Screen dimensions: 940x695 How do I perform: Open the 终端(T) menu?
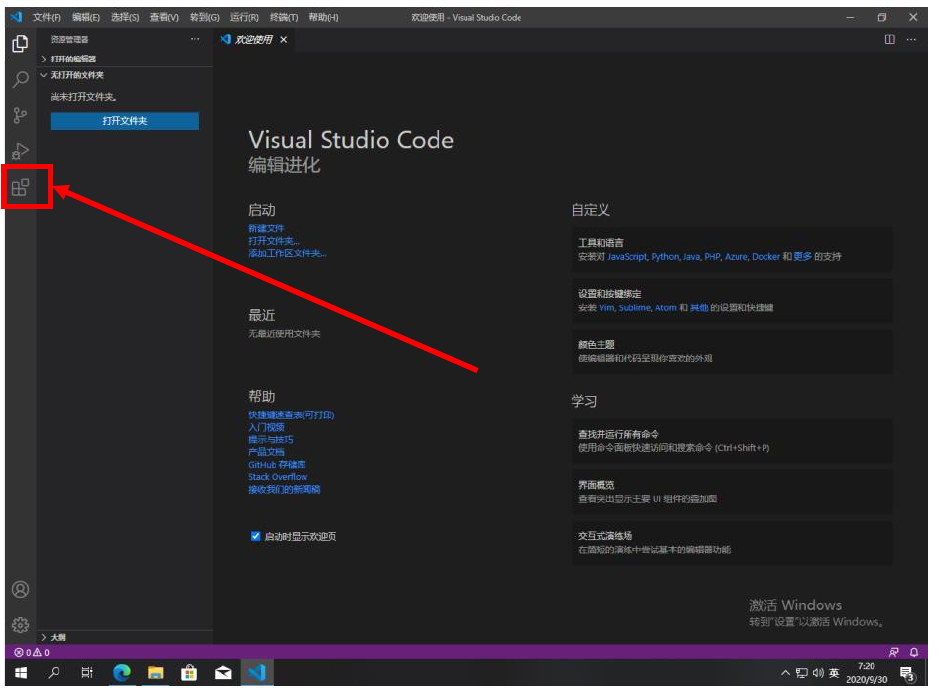[284, 17]
